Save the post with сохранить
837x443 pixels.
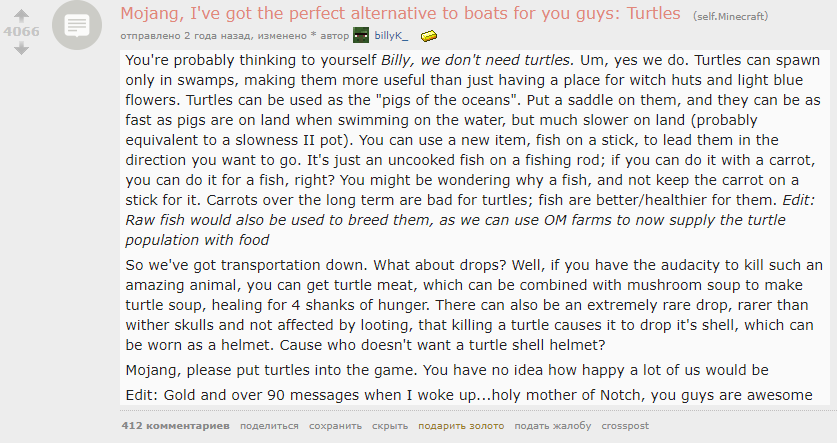pos(335,425)
